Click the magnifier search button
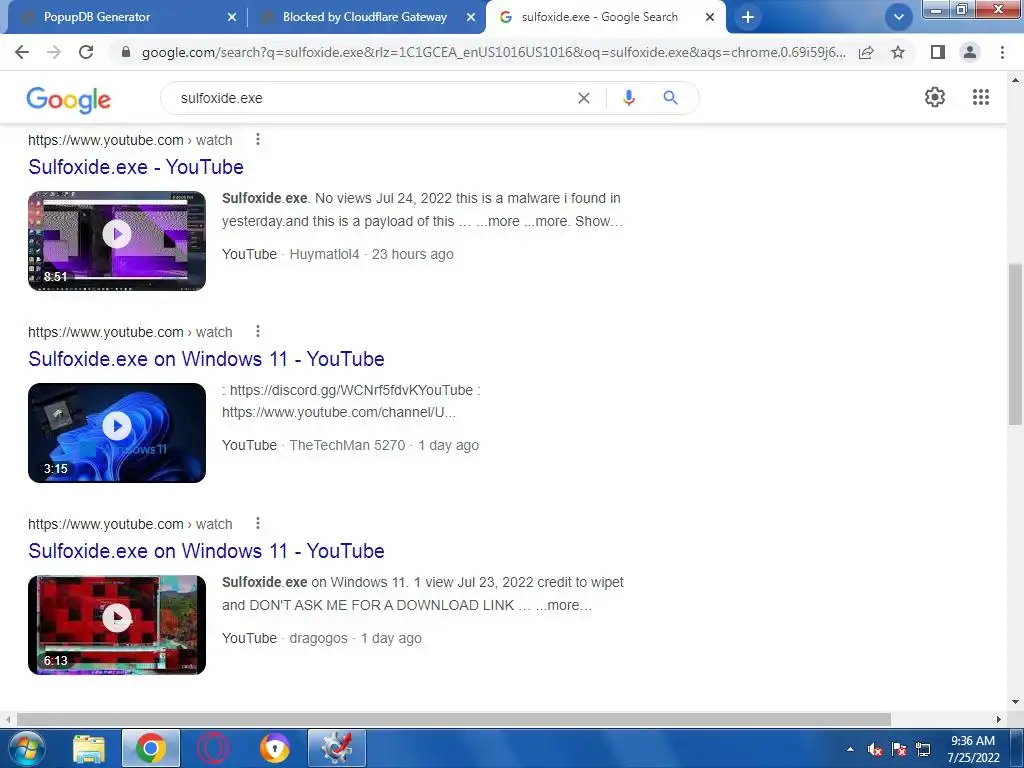Image resolution: width=1024 pixels, height=768 pixels. click(x=670, y=98)
